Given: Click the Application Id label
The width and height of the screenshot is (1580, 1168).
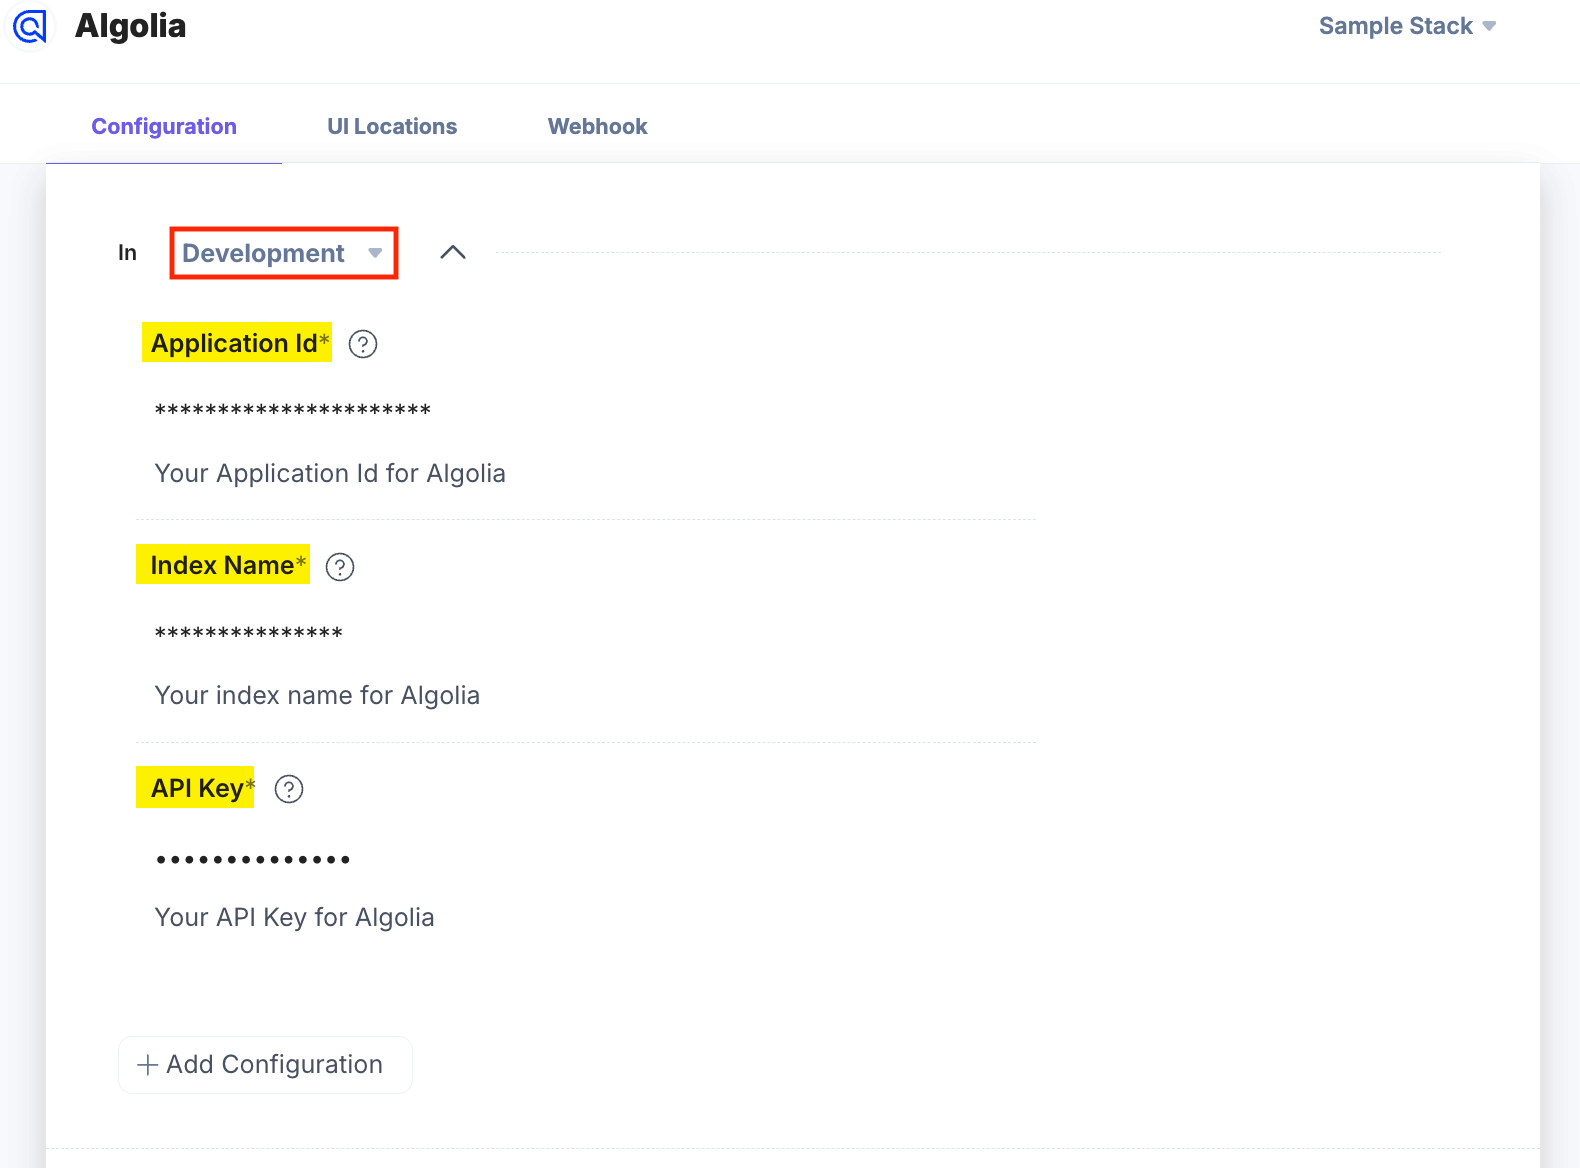Looking at the screenshot, I should coord(234,343).
